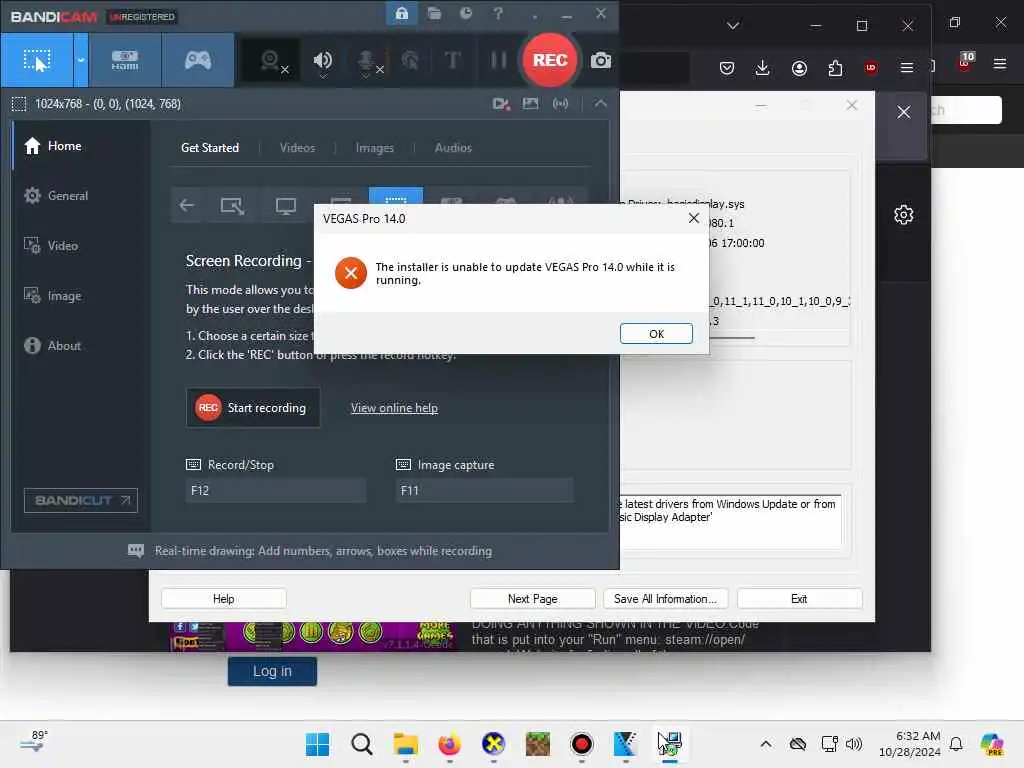This screenshot has width=1024, height=768.
Task: Click OK in the VEGAS Pro dialog
Action: point(656,334)
